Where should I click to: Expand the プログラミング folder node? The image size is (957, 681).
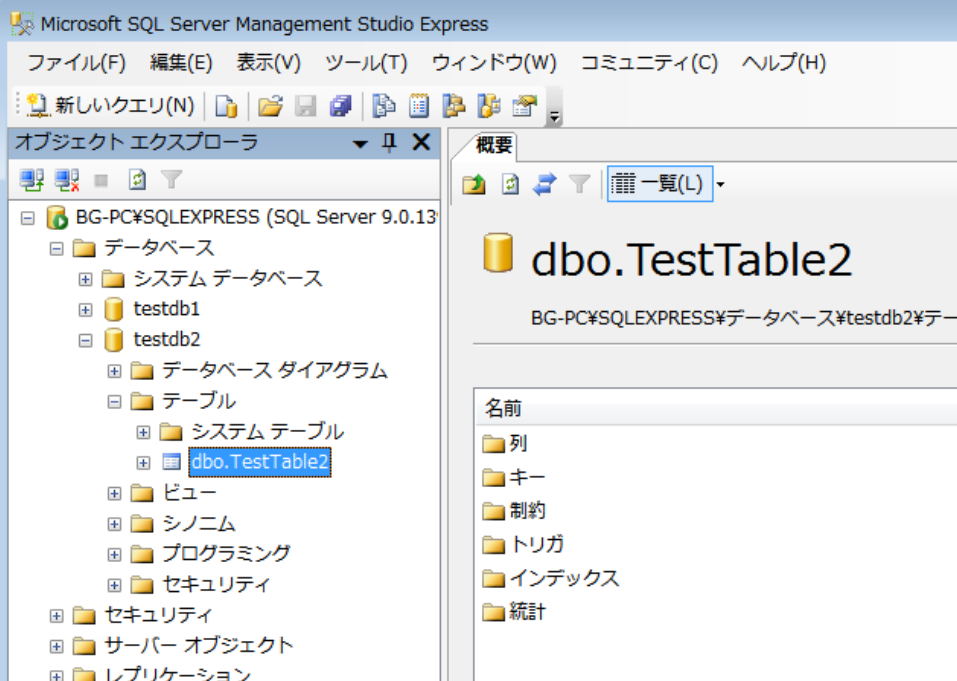coord(114,554)
